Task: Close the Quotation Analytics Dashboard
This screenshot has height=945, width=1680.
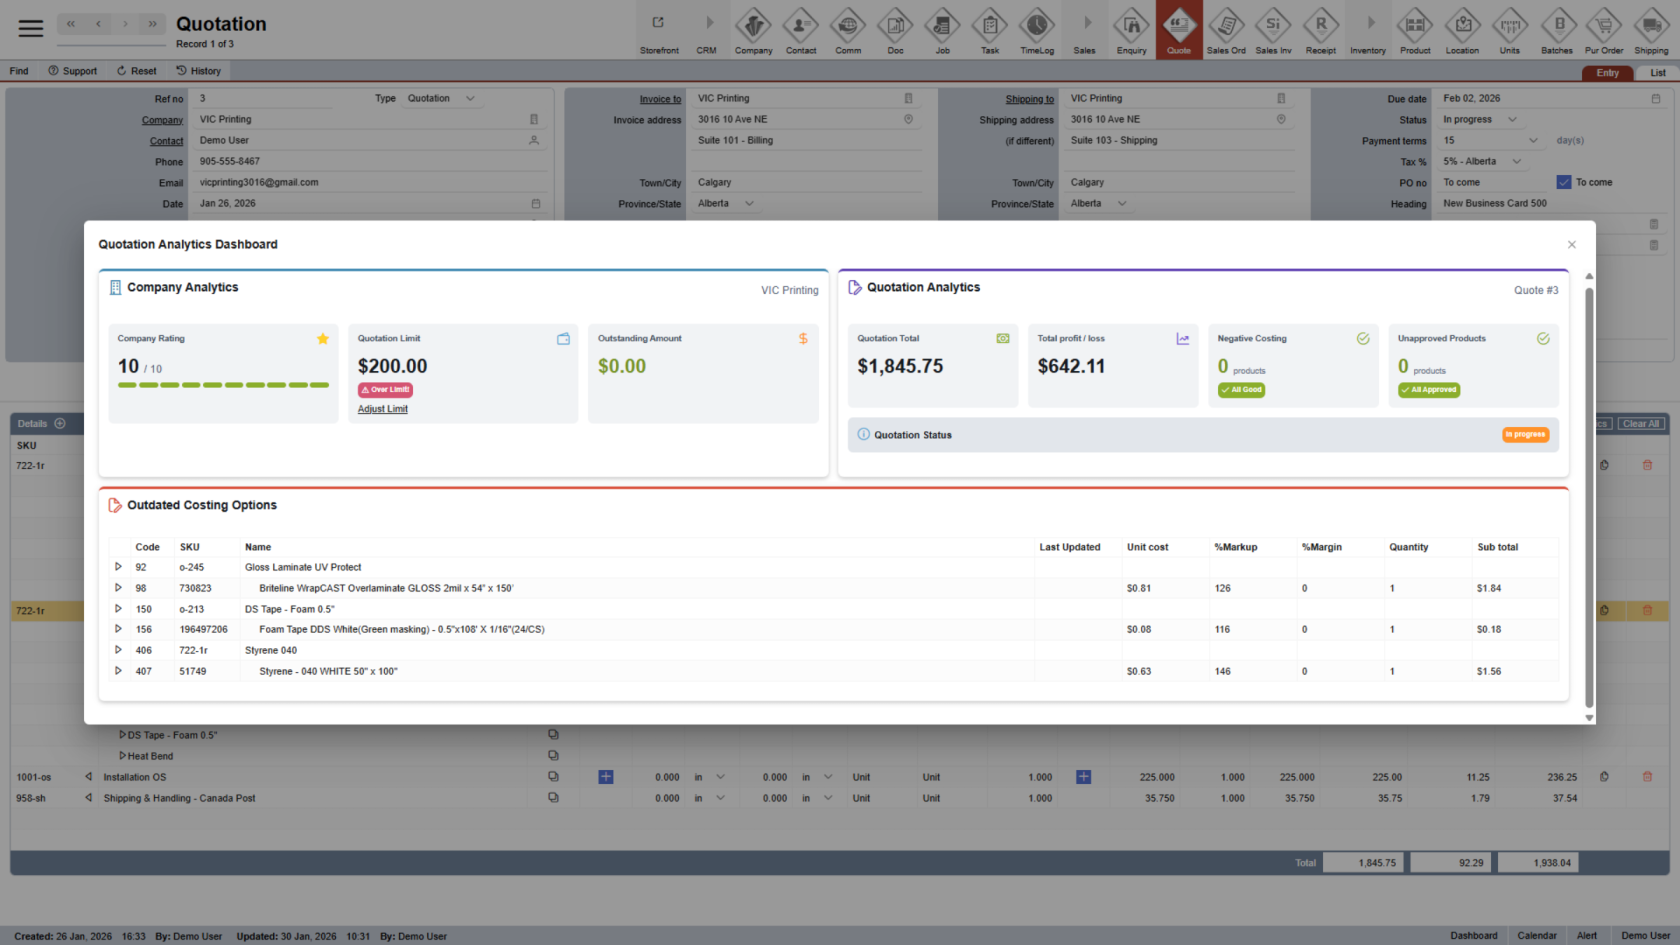Action: 1571,245
